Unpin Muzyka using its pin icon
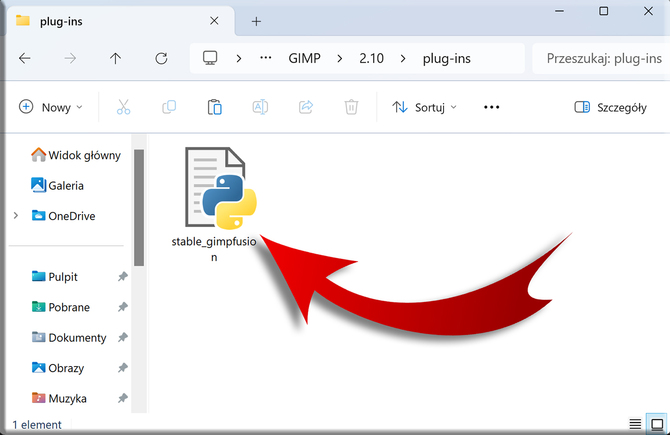Viewport: 670px width, 435px height. pos(123,398)
